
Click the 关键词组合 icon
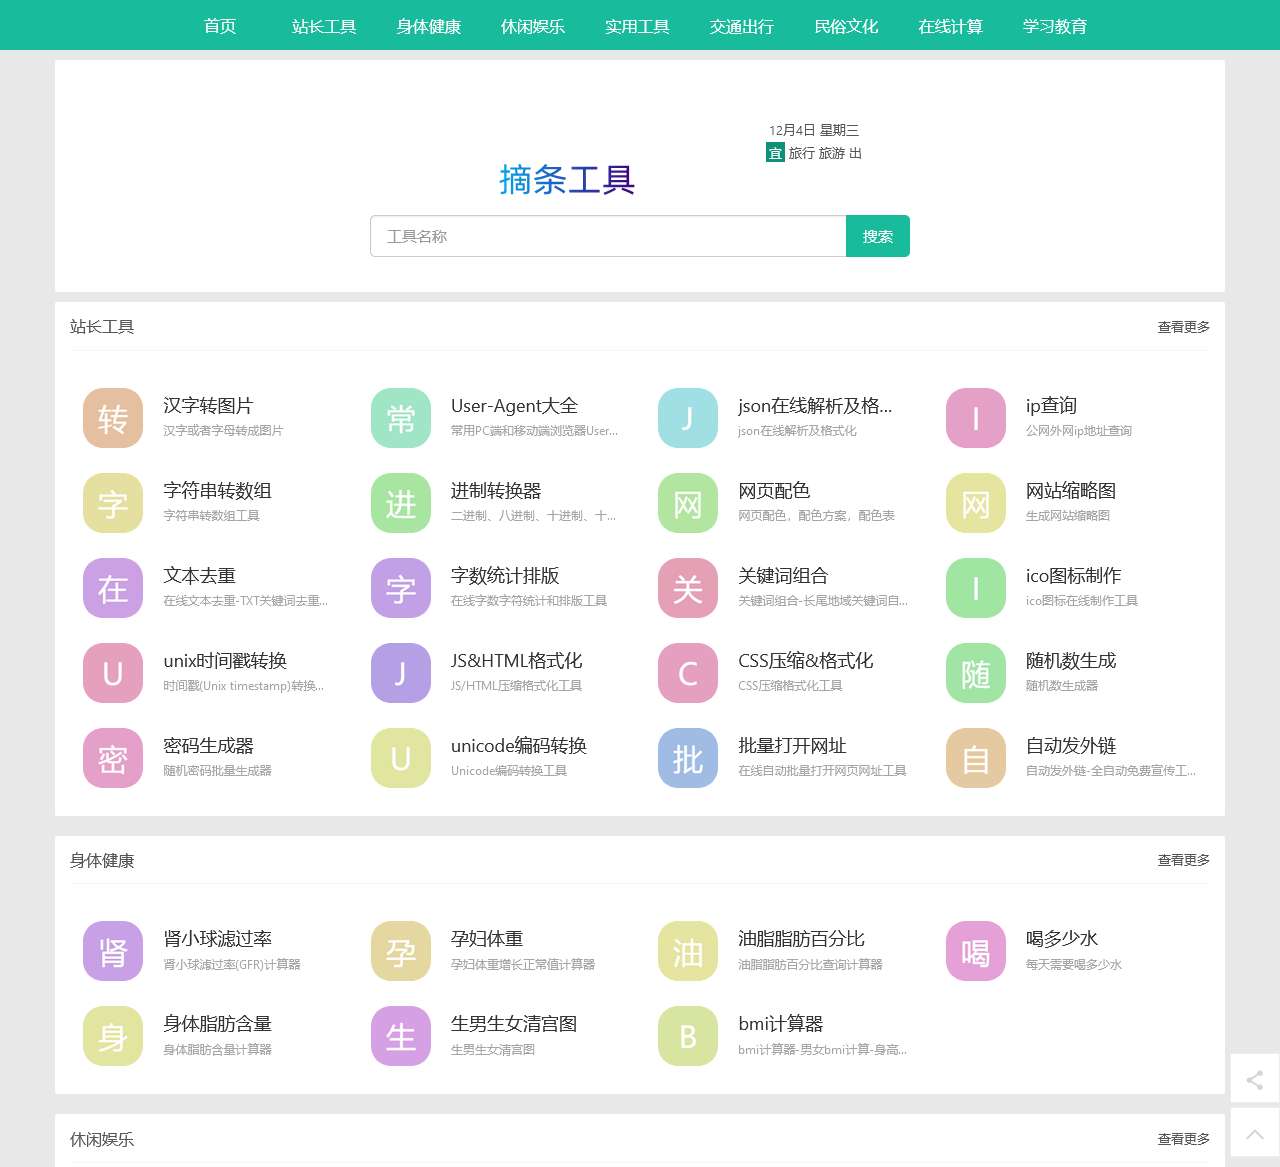click(688, 588)
